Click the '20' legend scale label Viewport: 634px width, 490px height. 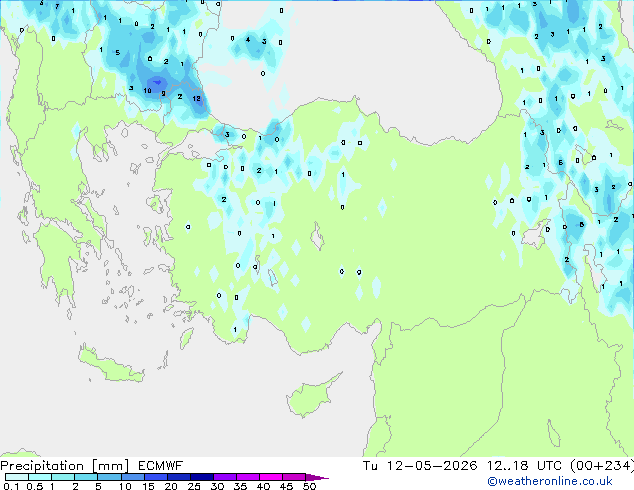point(171,486)
